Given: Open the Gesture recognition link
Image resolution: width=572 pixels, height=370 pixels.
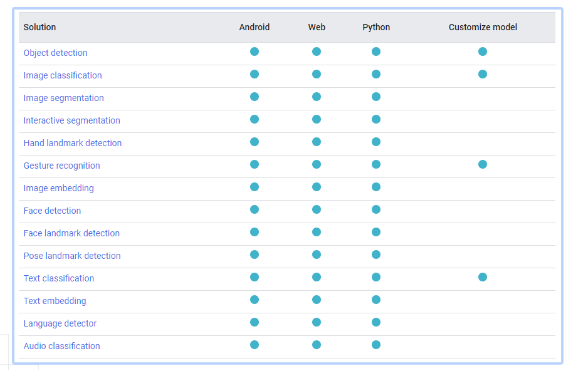Looking at the screenshot, I should pos(62,166).
